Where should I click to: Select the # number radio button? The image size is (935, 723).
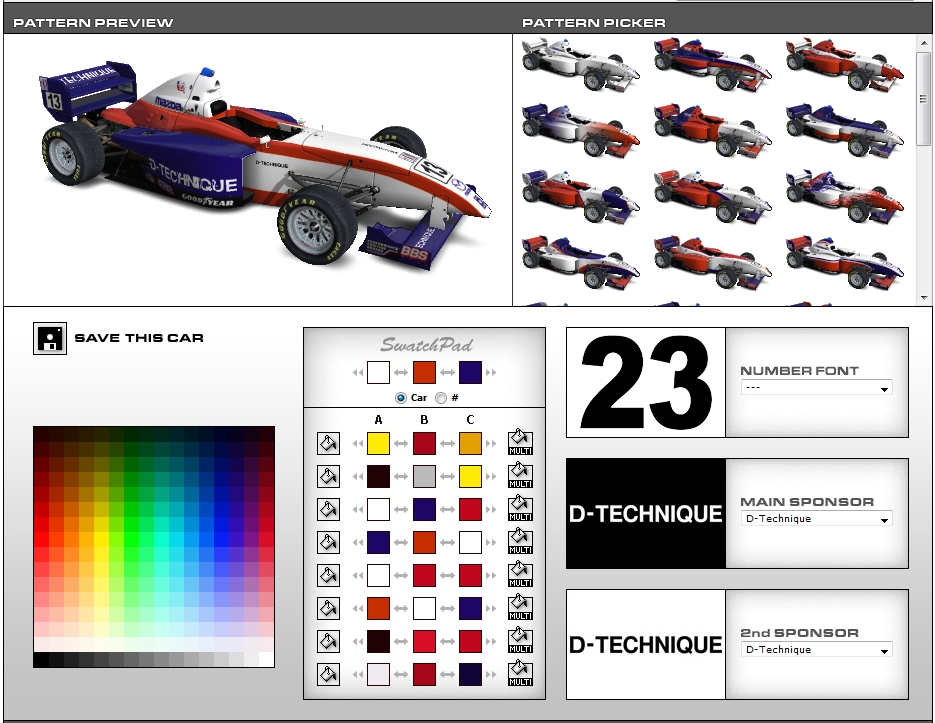click(x=440, y=397)
